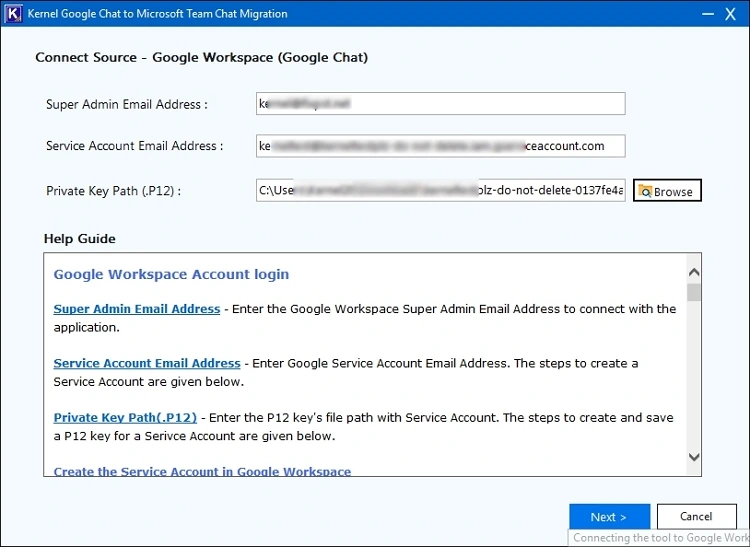
Task: Click the Google Workspace Account login heading
Action: [171, 274]
